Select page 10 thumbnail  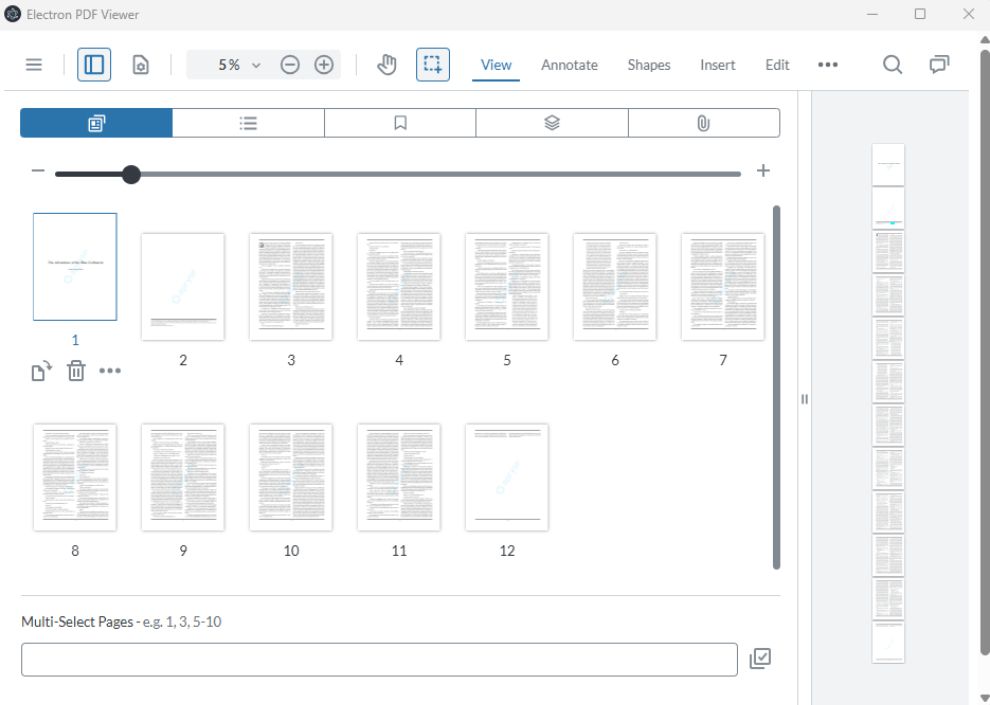291,477
